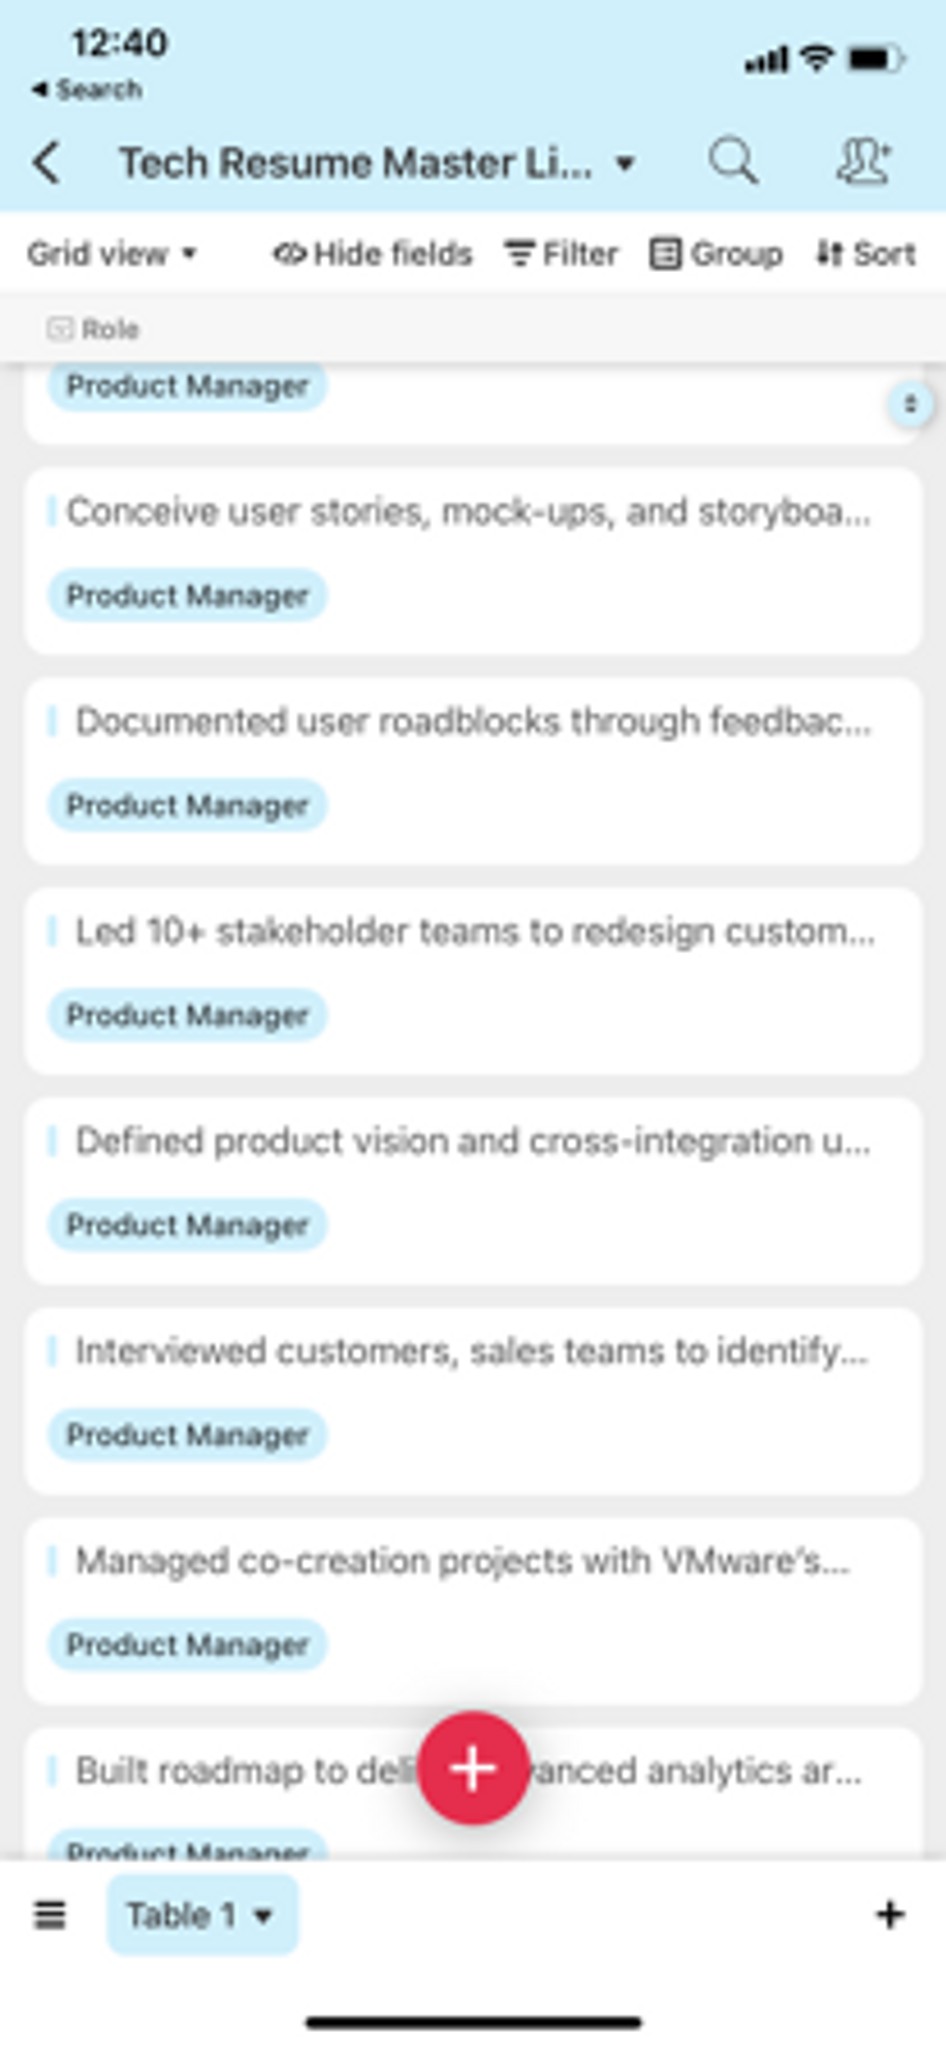Tap the back arrow to leave the table
Viewport: 946px width, 2048px height.
coord(47,162)
